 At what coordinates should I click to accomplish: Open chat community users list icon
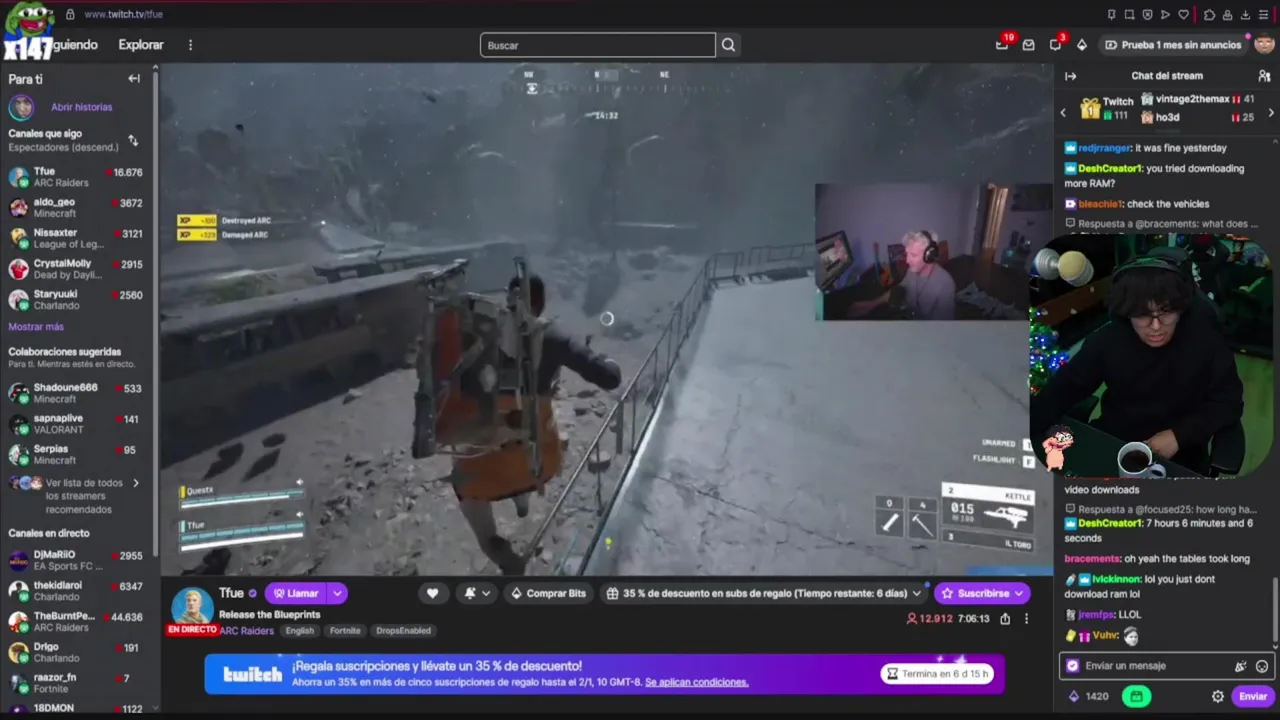point(1264,76)
